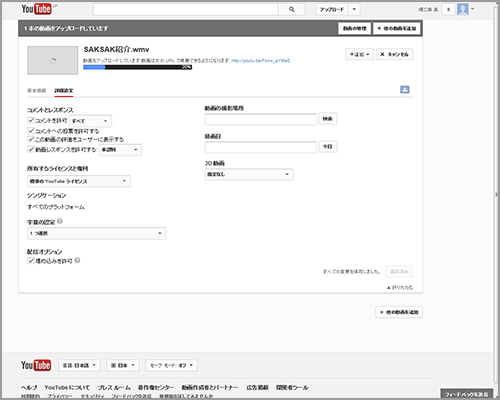500x400 pixels.
Task: Click the username text in the header
Action: (428, 10)
